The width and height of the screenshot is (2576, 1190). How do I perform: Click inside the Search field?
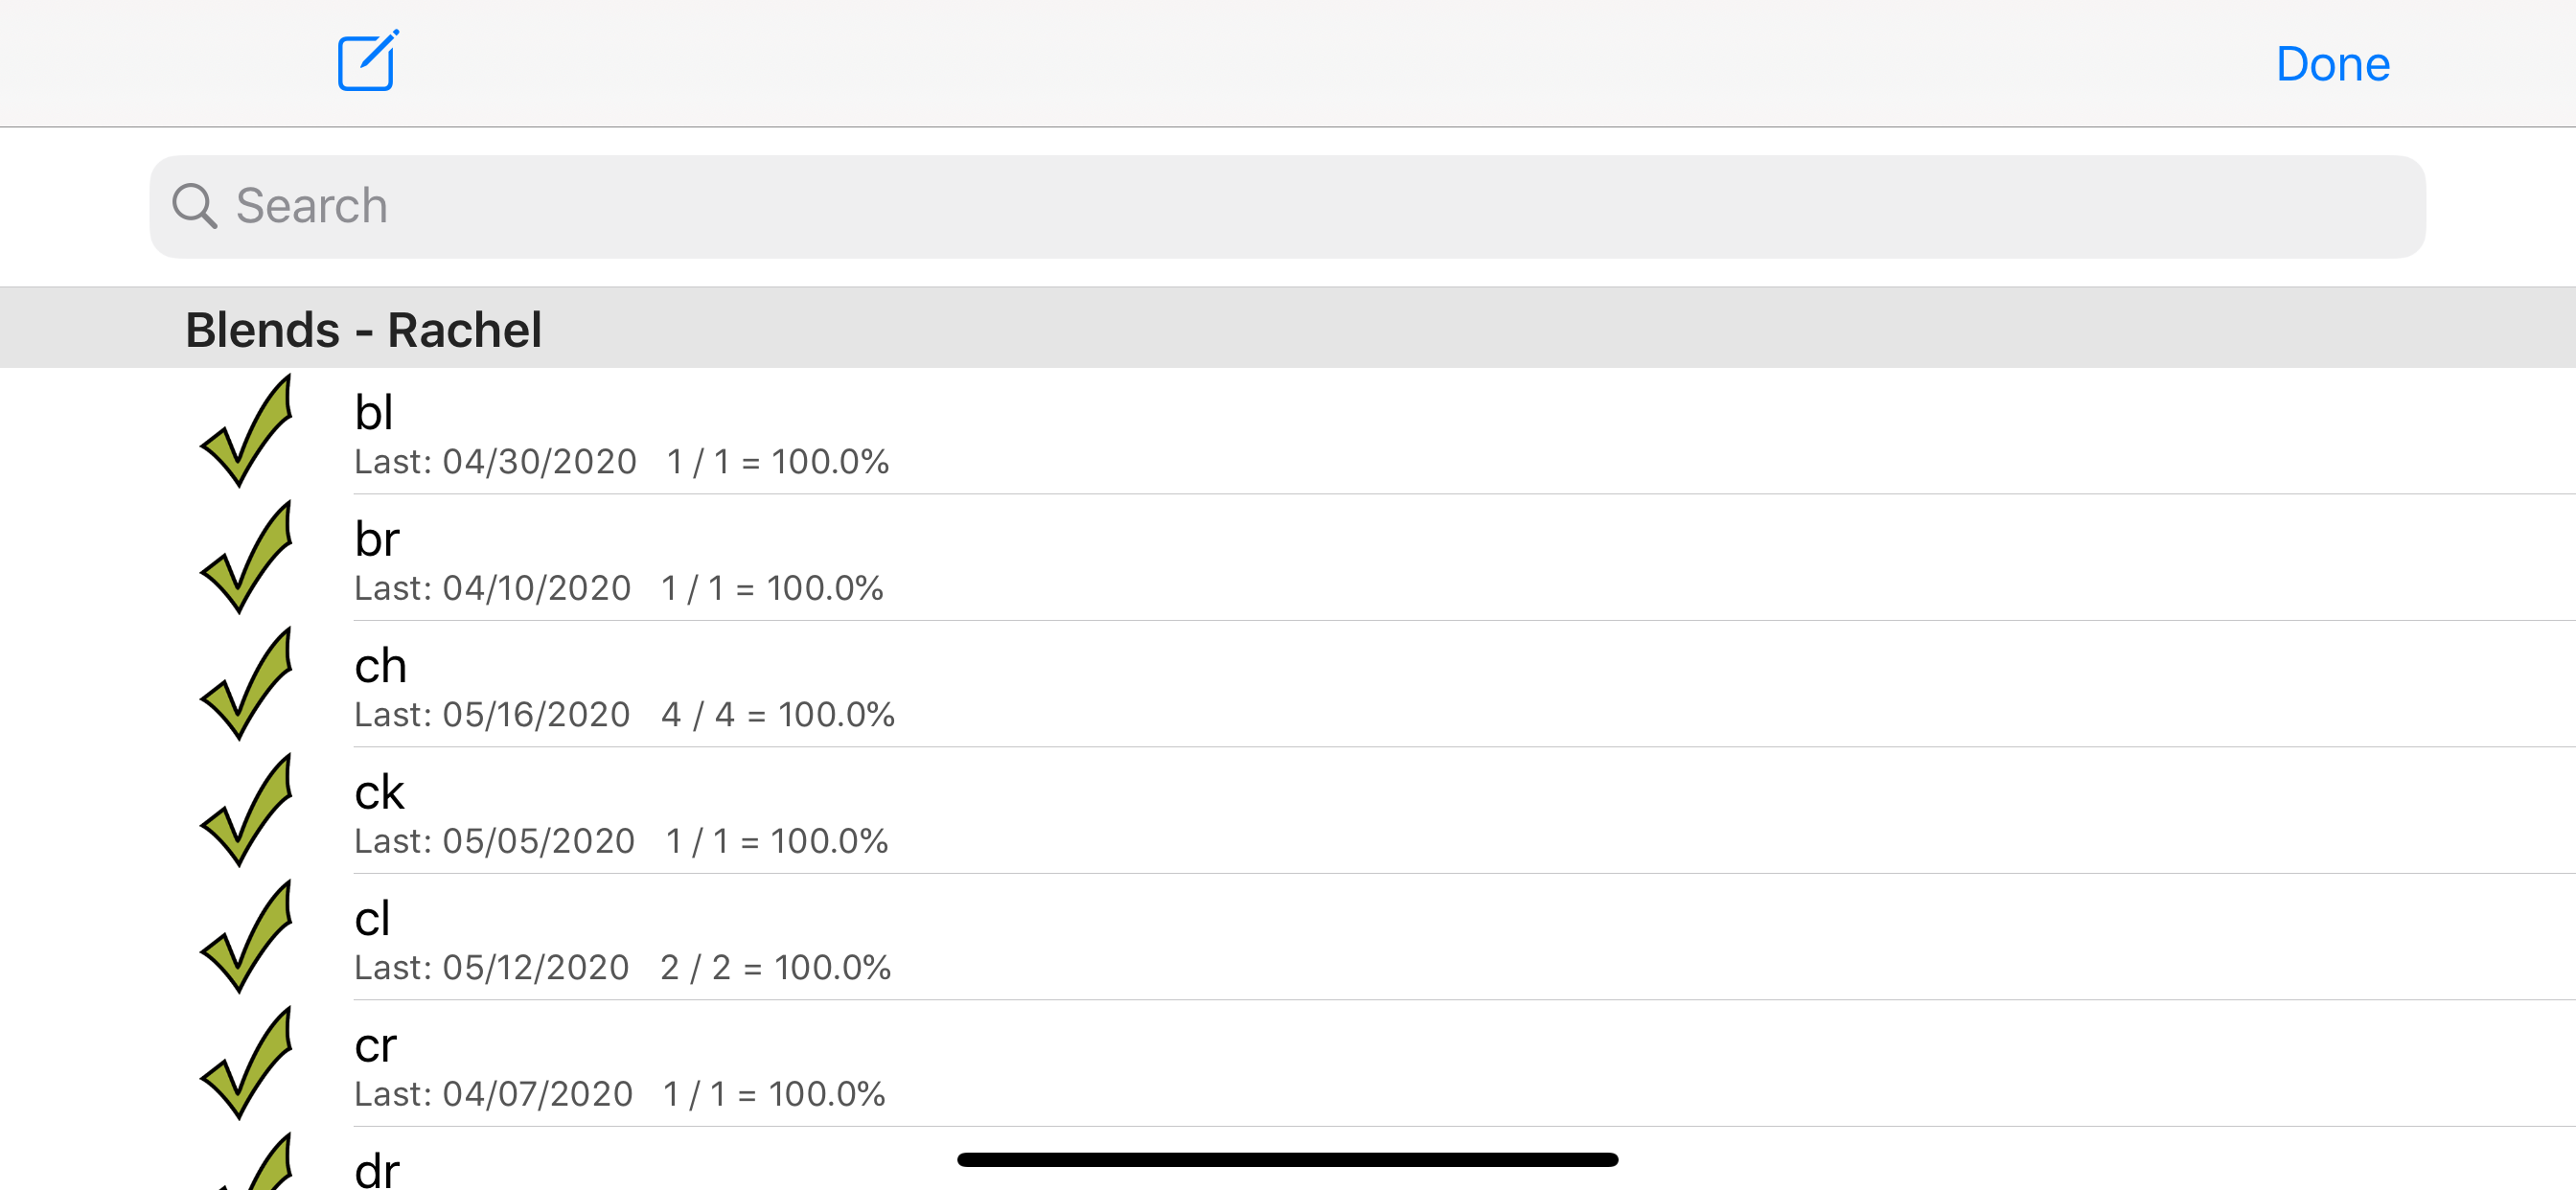pos(1286,205)
